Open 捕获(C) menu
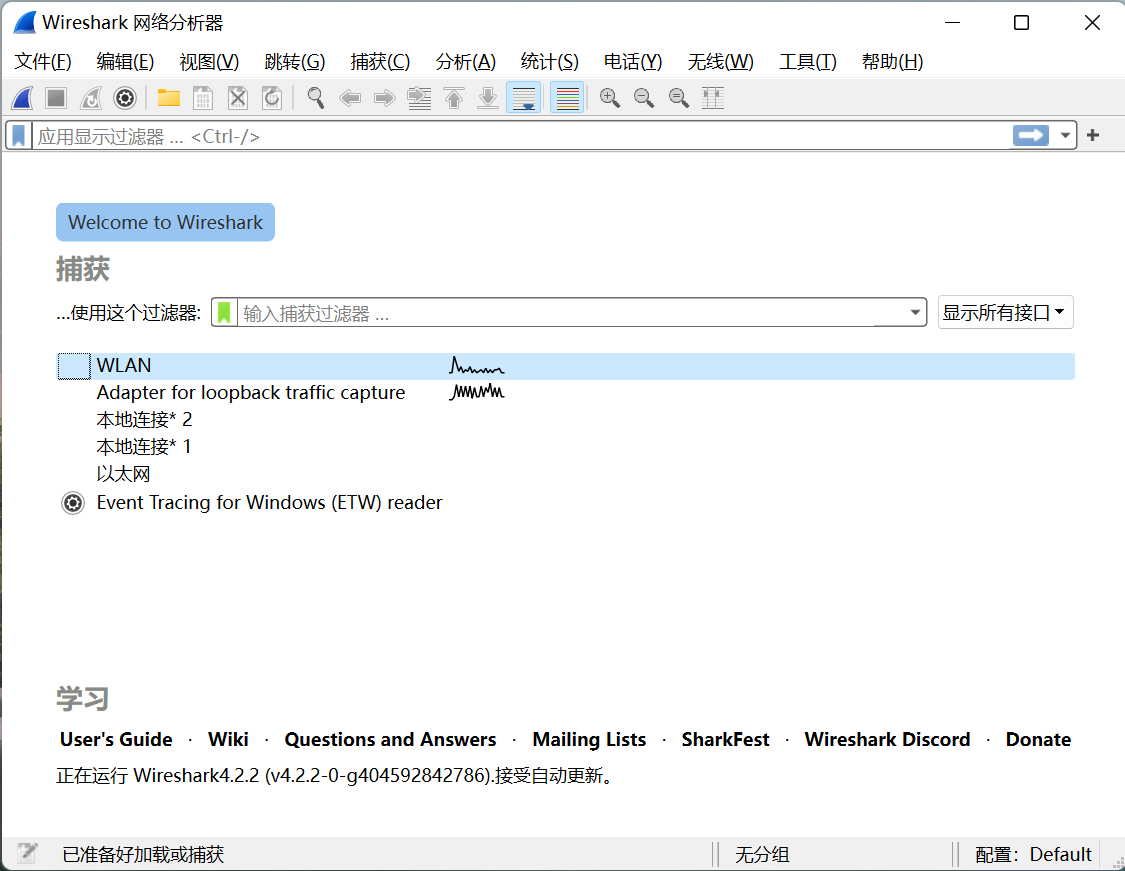This screenshot has height=871, width=1125. pos(380,62)
